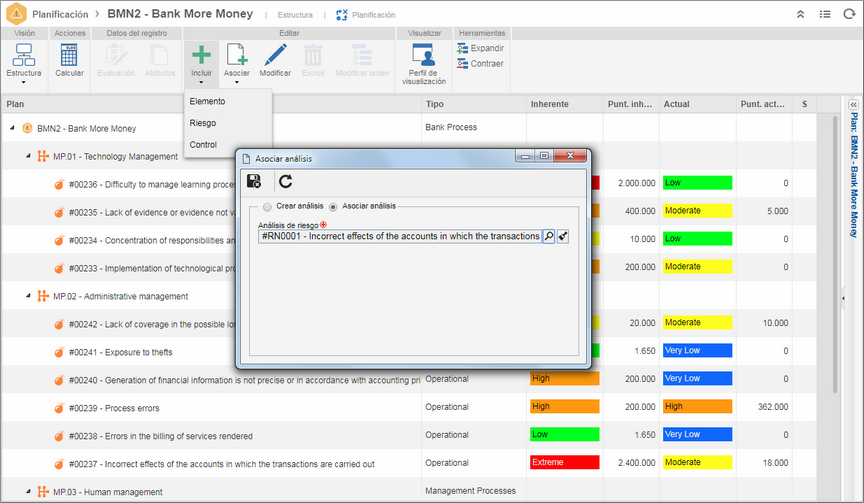Select the Asociar análisis radio button
This screenshot has width=864, height=503.
(333, 207)
